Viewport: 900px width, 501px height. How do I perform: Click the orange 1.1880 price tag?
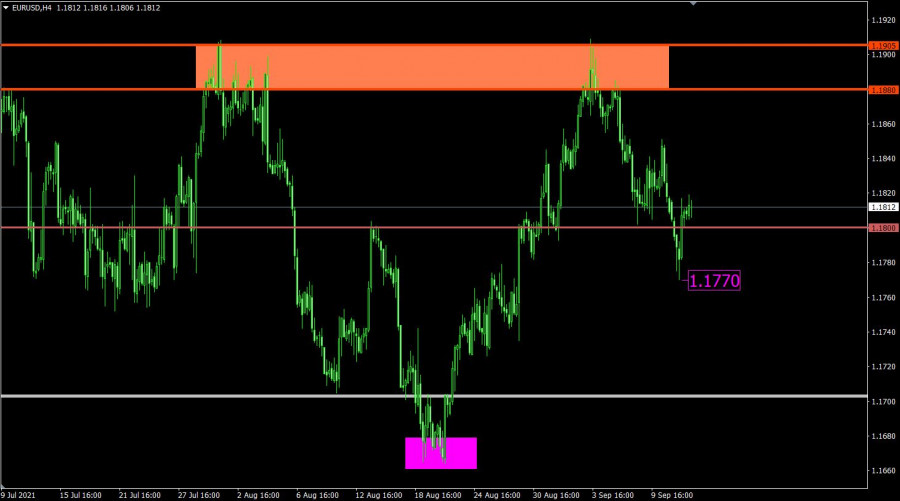[x=883, y=90]
